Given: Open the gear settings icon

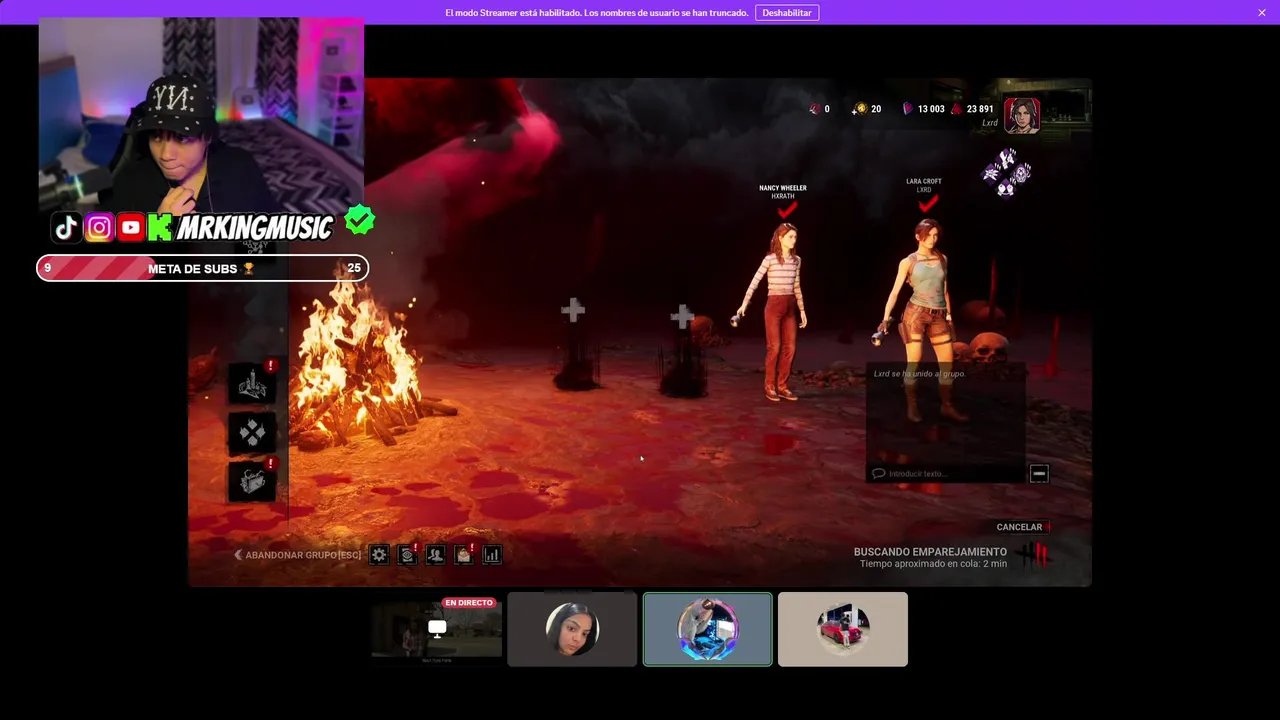Looking at the screenshot, I should (379, 554).
